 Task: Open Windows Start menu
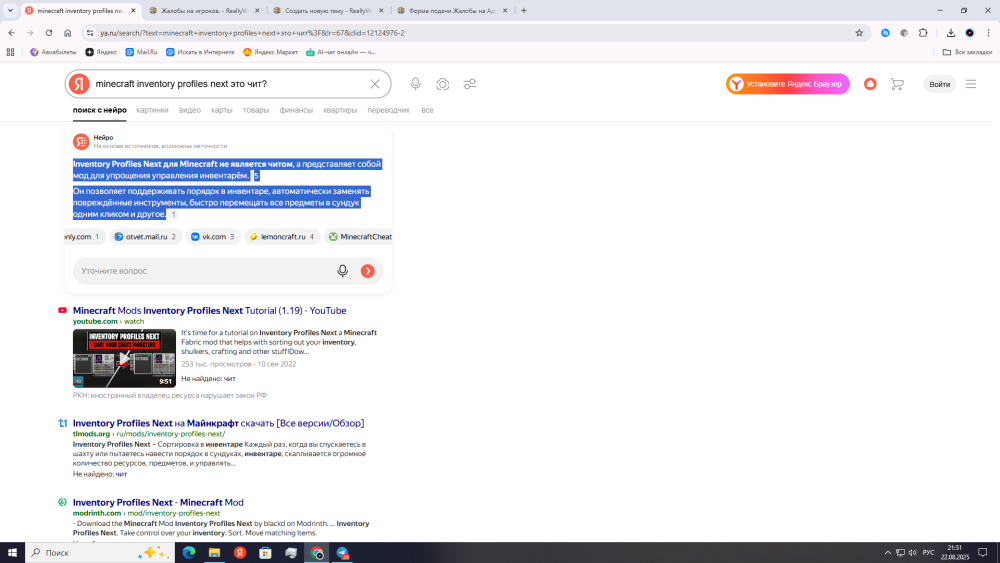pos(12,553)
